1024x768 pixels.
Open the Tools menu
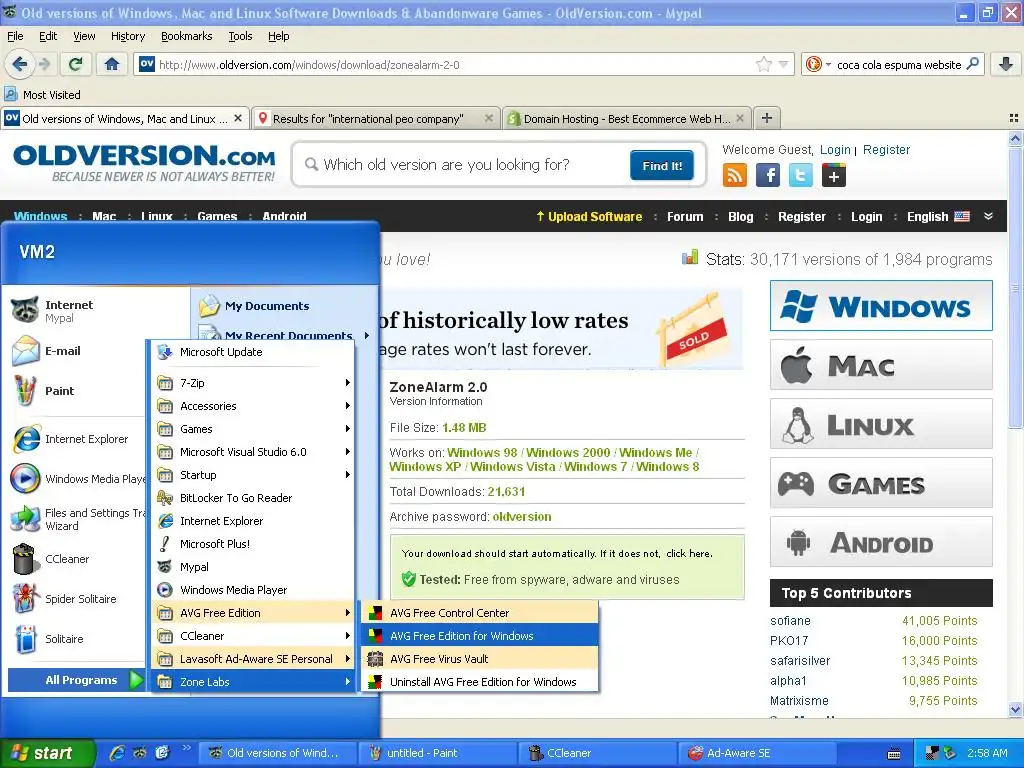(x=240, y=36)
